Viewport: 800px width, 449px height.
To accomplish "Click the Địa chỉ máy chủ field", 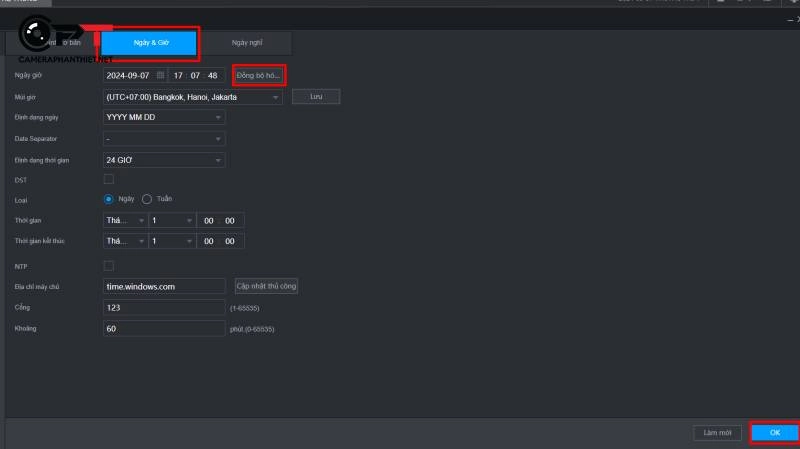I will click(x=164, y=286).
